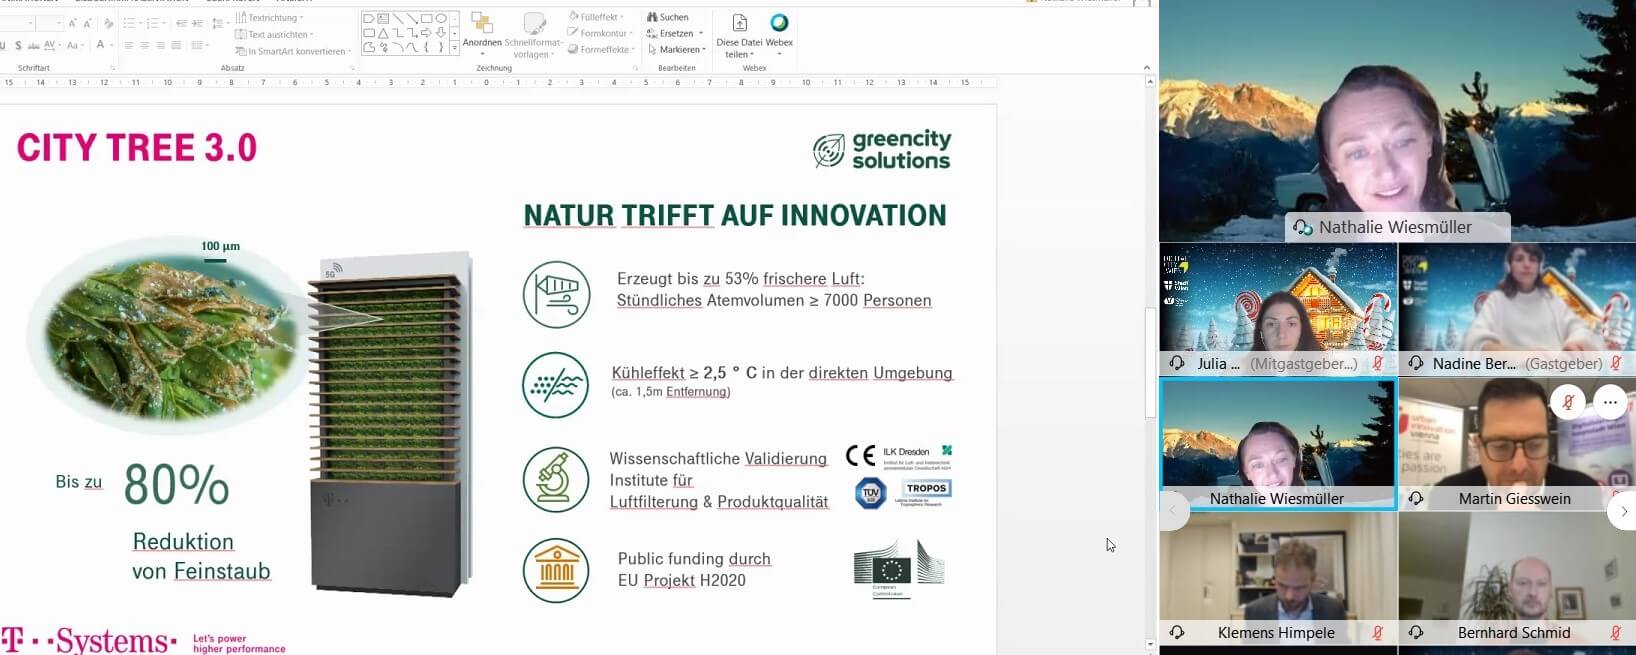Select the oval shape in shapes gallery
The width and height of the screenshot is (1636, 655).
coord(441,18)
